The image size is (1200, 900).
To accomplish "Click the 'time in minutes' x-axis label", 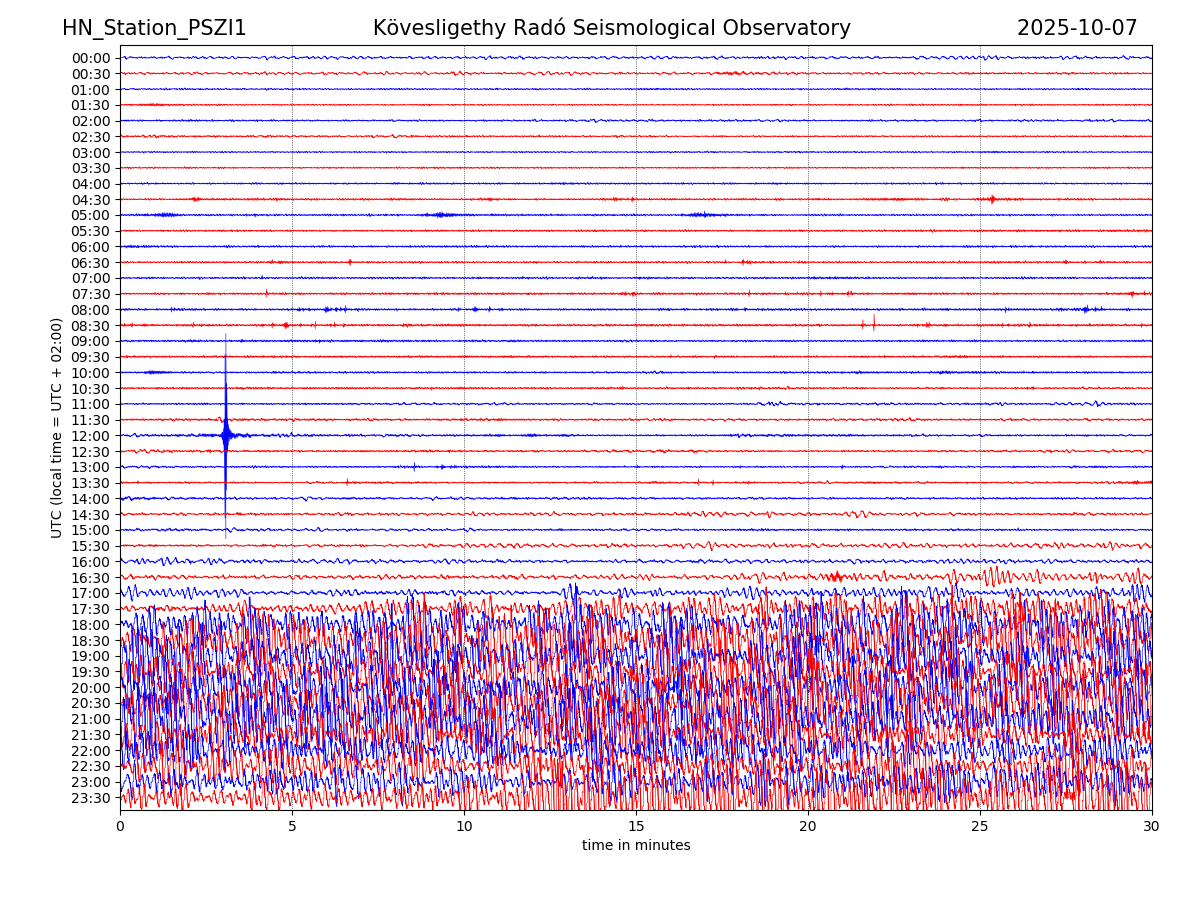I will (x=636, y=845).
